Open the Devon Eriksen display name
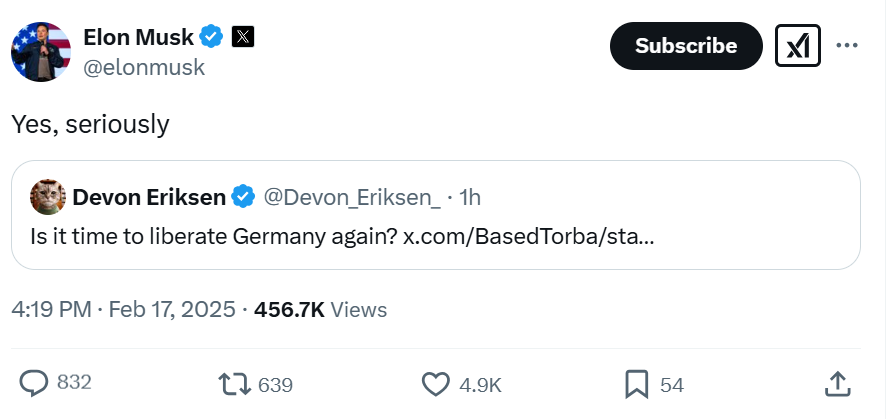 point(149,197)
